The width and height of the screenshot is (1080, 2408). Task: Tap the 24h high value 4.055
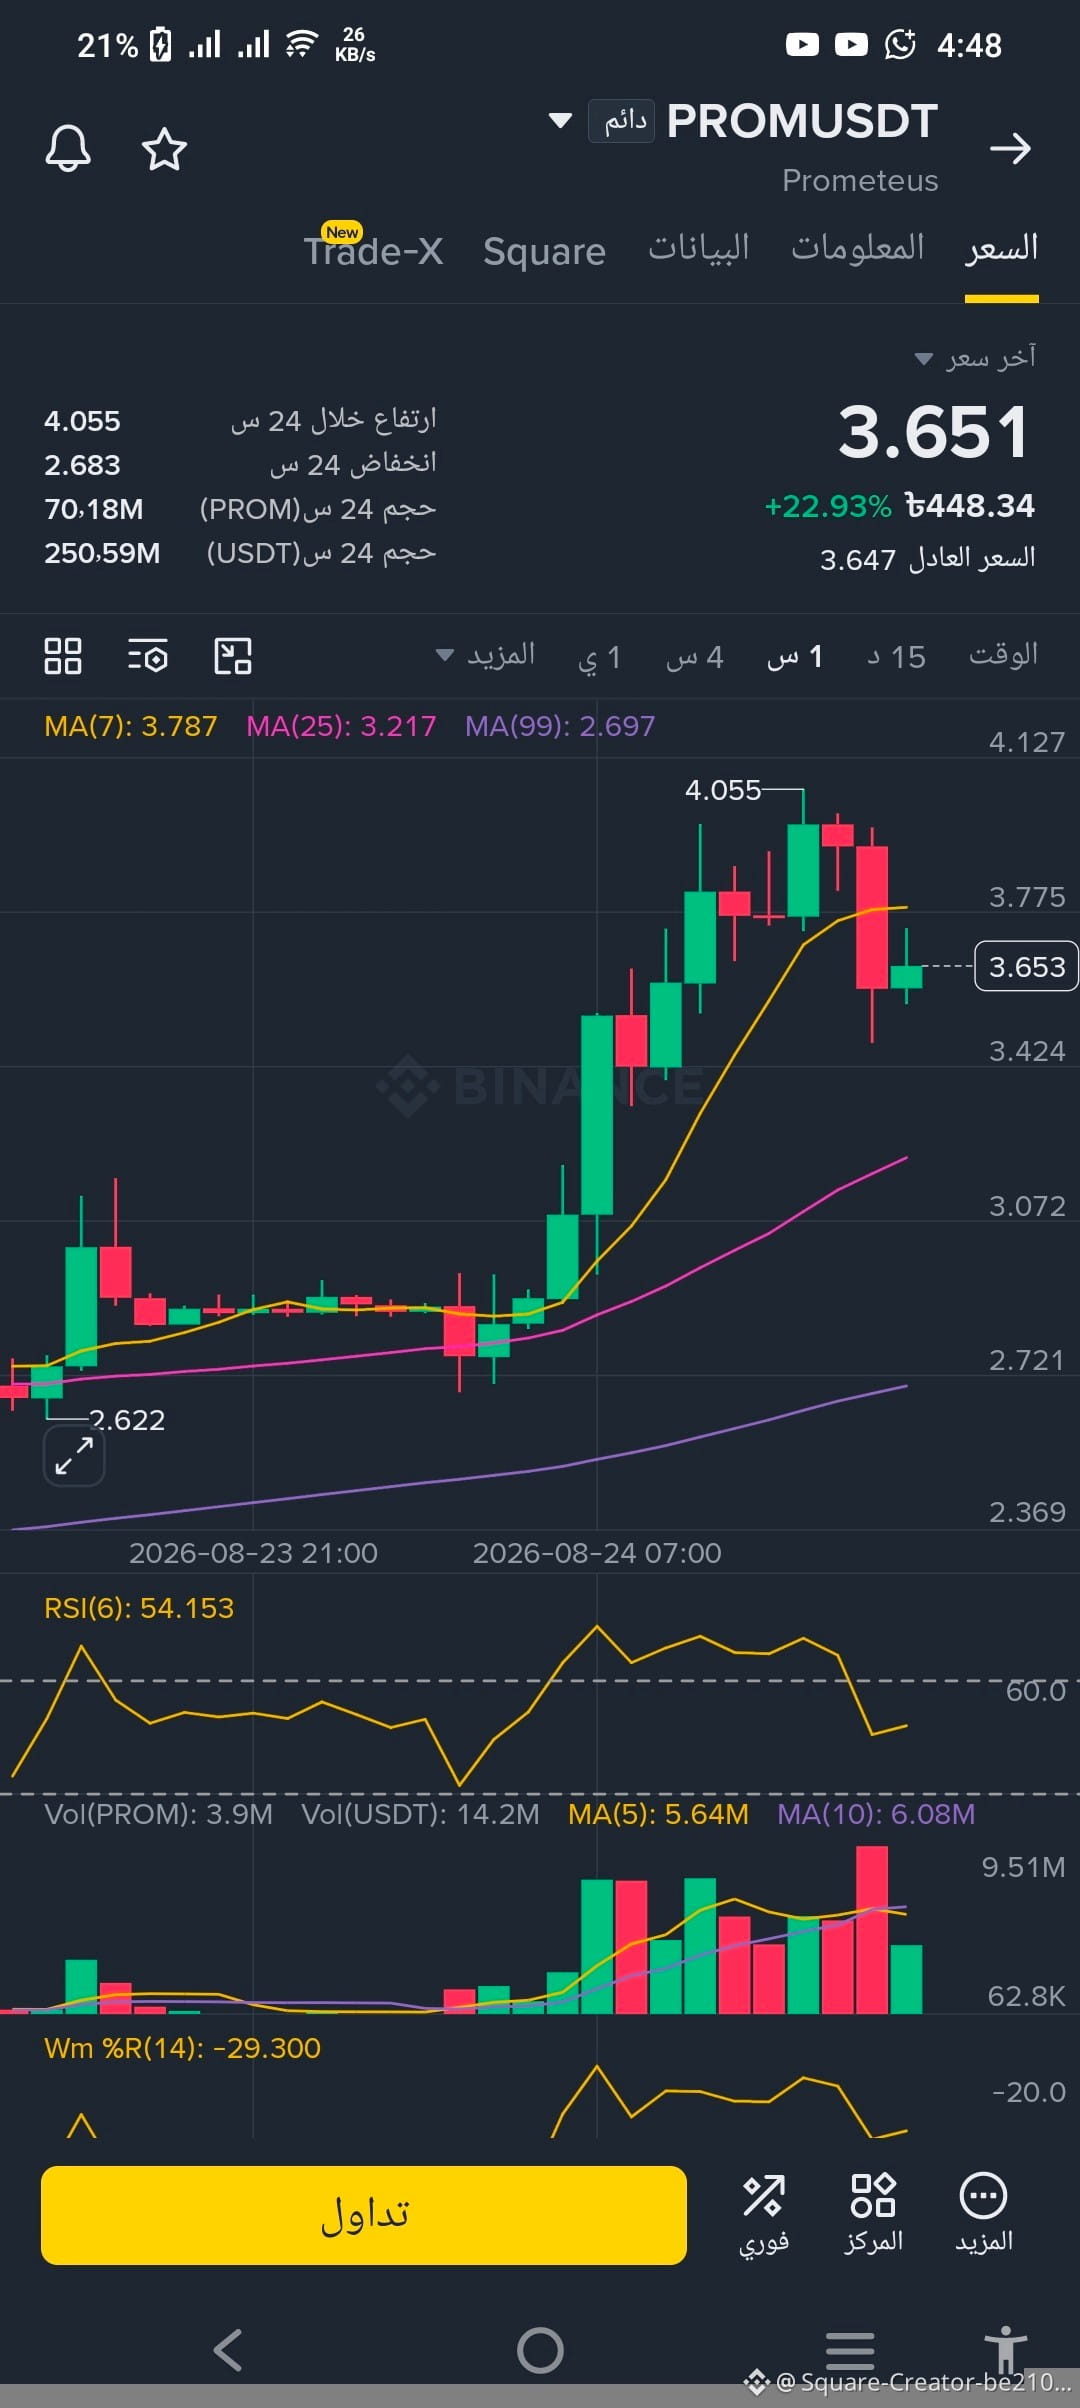point(82,421)
